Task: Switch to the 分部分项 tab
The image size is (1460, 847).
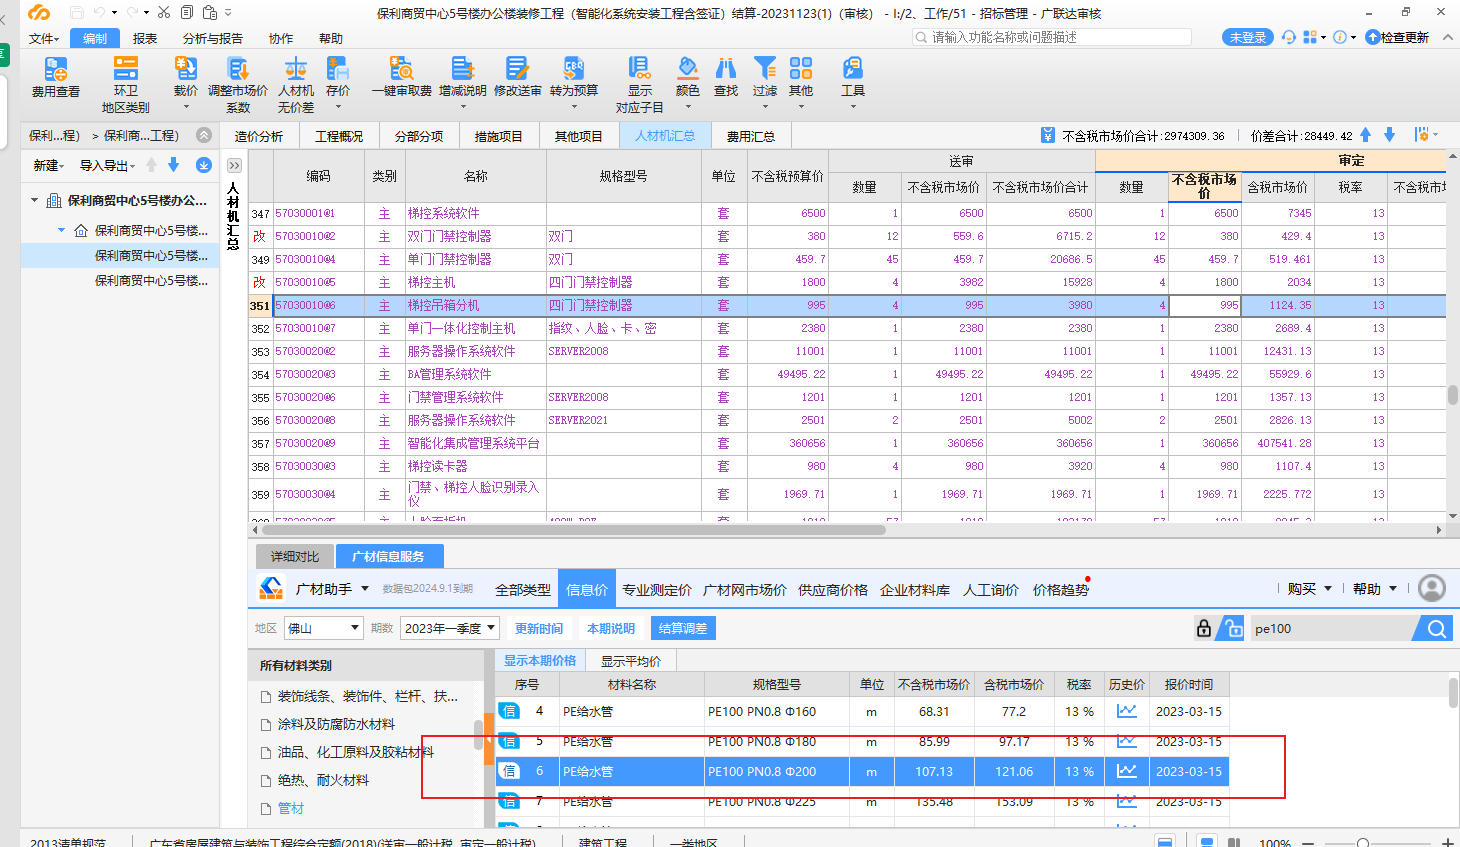Action: 419,136
